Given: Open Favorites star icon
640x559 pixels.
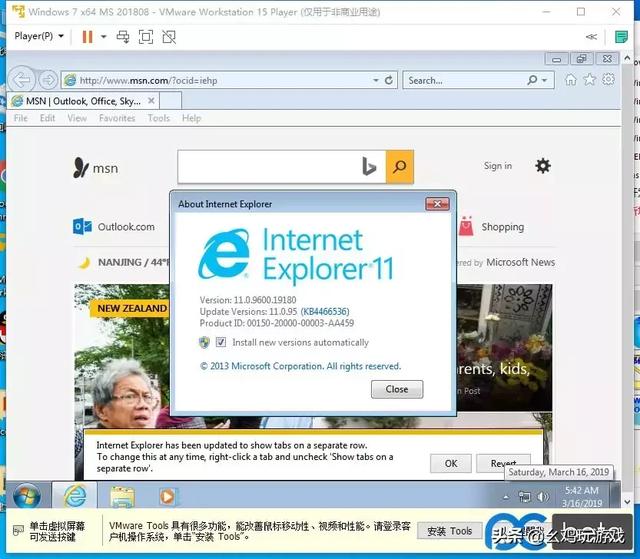Looking at the screenshot, I should point(589,80).
